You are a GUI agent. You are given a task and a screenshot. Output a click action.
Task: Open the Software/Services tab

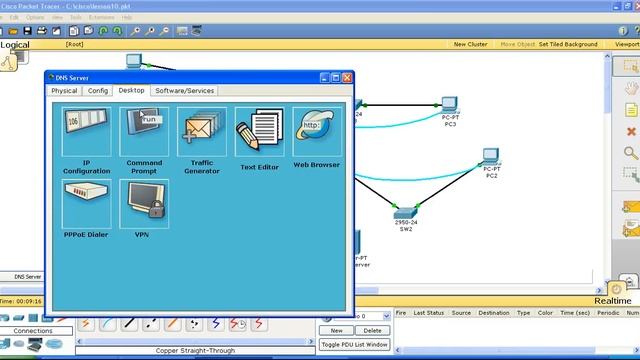(184, 91)
